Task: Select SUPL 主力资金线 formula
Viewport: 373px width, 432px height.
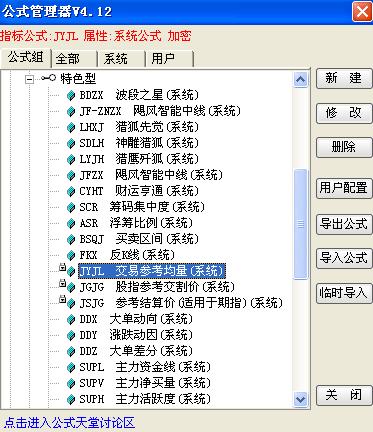Action: coord(145,368)
